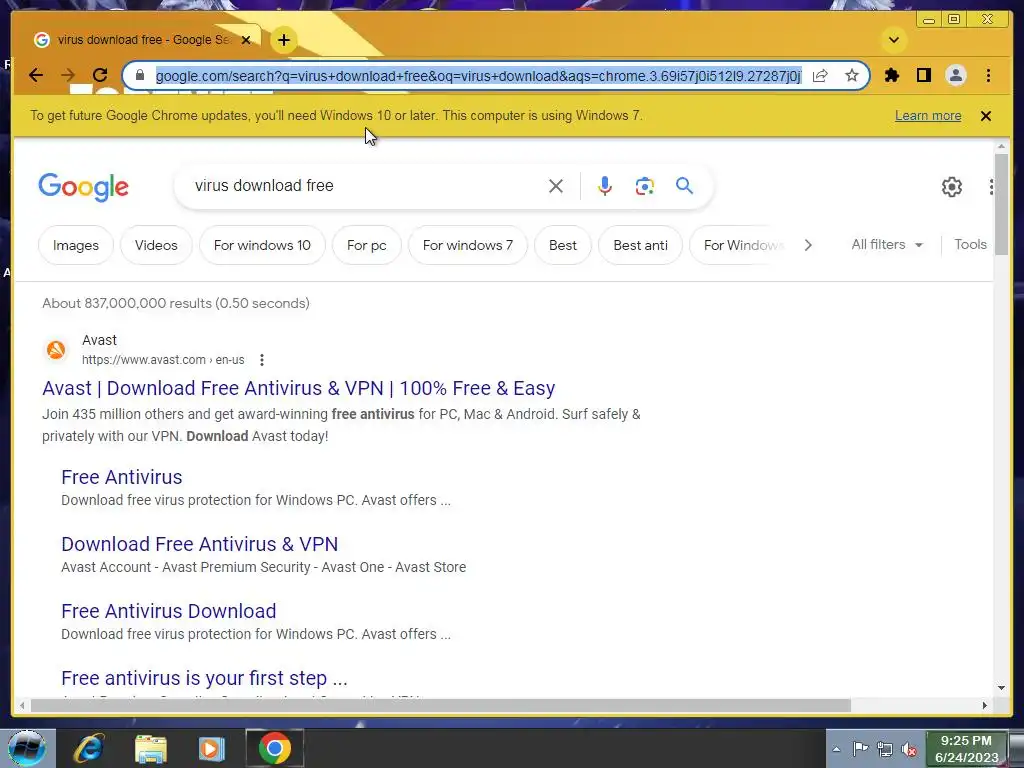Switch to Videos results
1024x768 pixels.
click(x=156, y=246)
